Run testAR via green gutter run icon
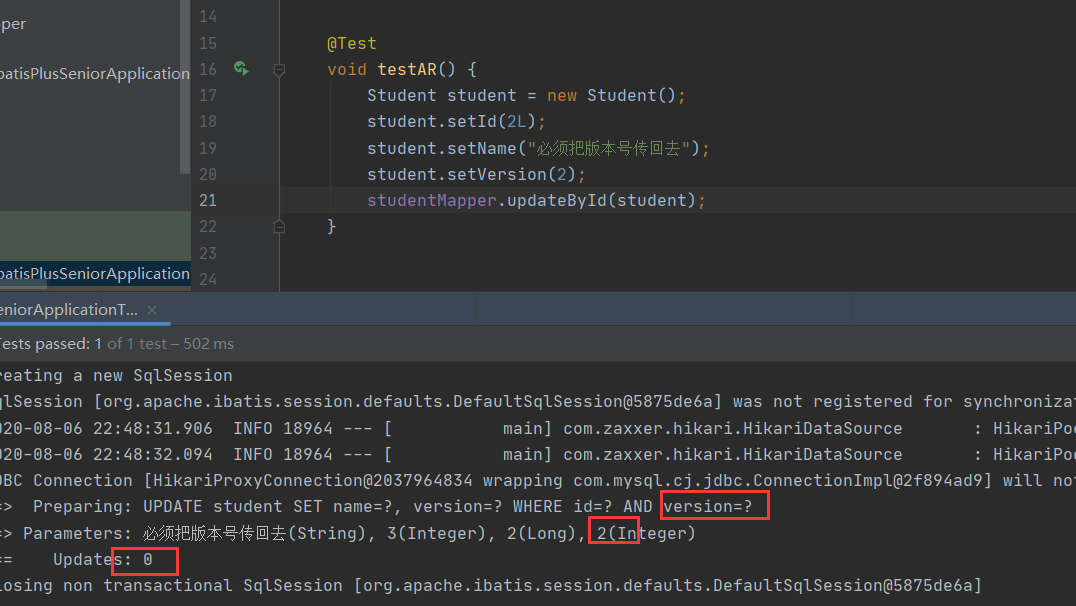The height and width of the screenshot is (606, 1076). pos(240,69)
